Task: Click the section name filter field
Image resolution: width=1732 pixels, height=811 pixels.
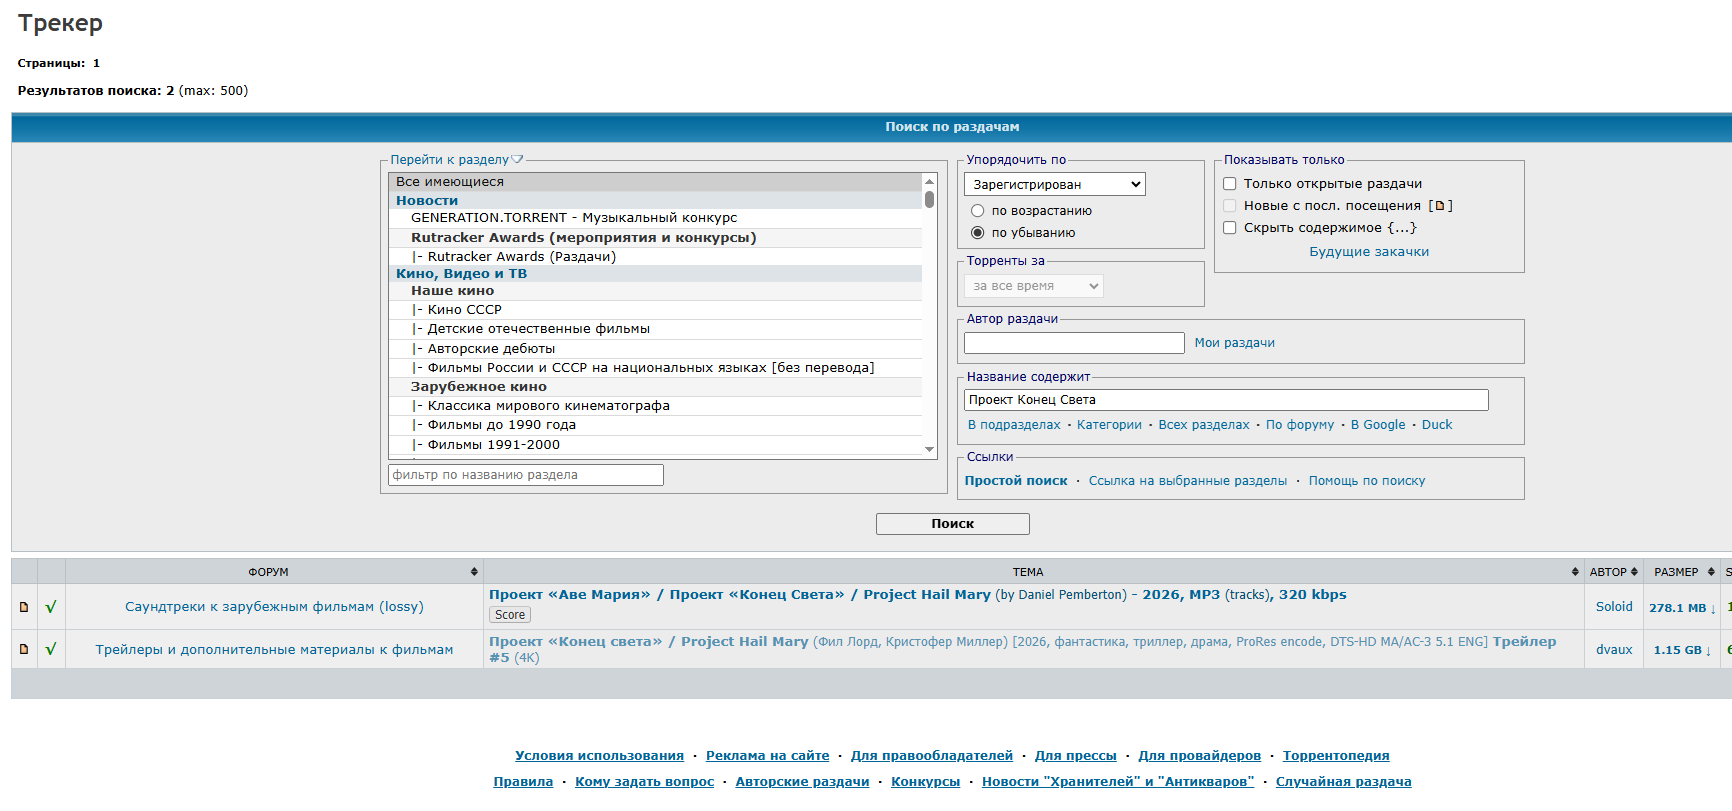Action: click(x=526, y=475)
